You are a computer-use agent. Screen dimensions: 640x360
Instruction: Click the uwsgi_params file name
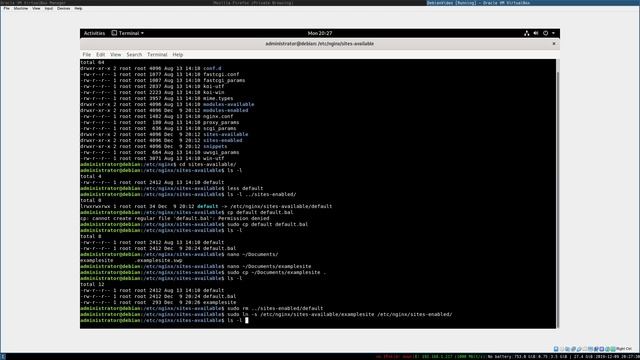tap(221, 152)
